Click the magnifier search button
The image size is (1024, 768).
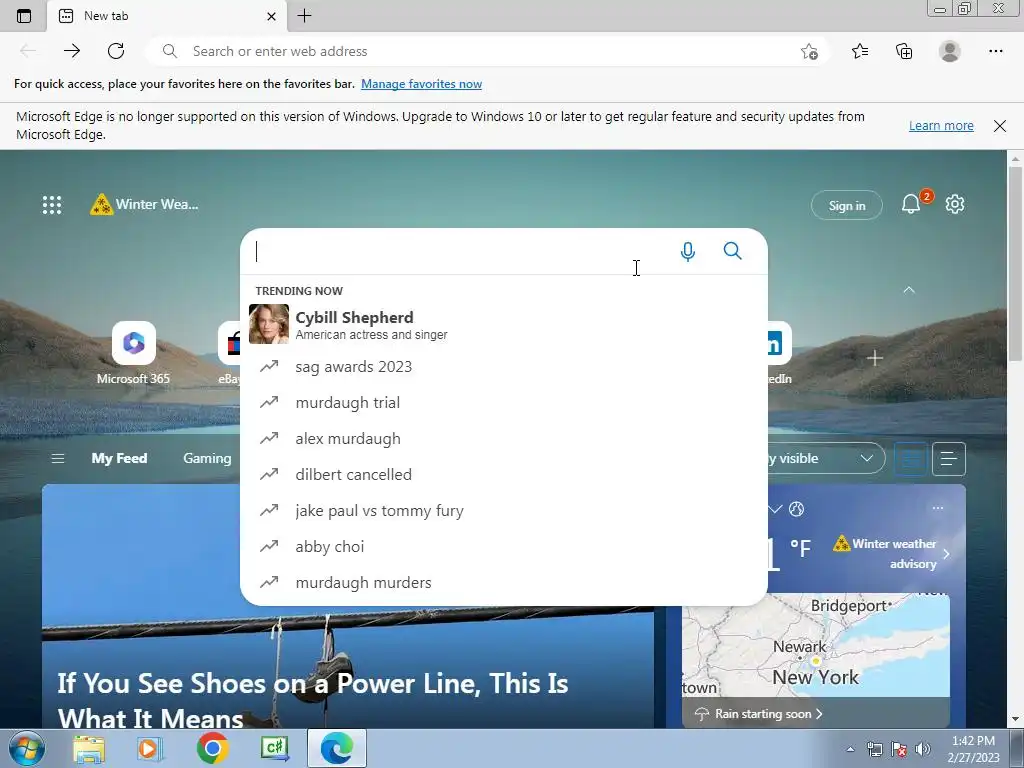[733, 251]
